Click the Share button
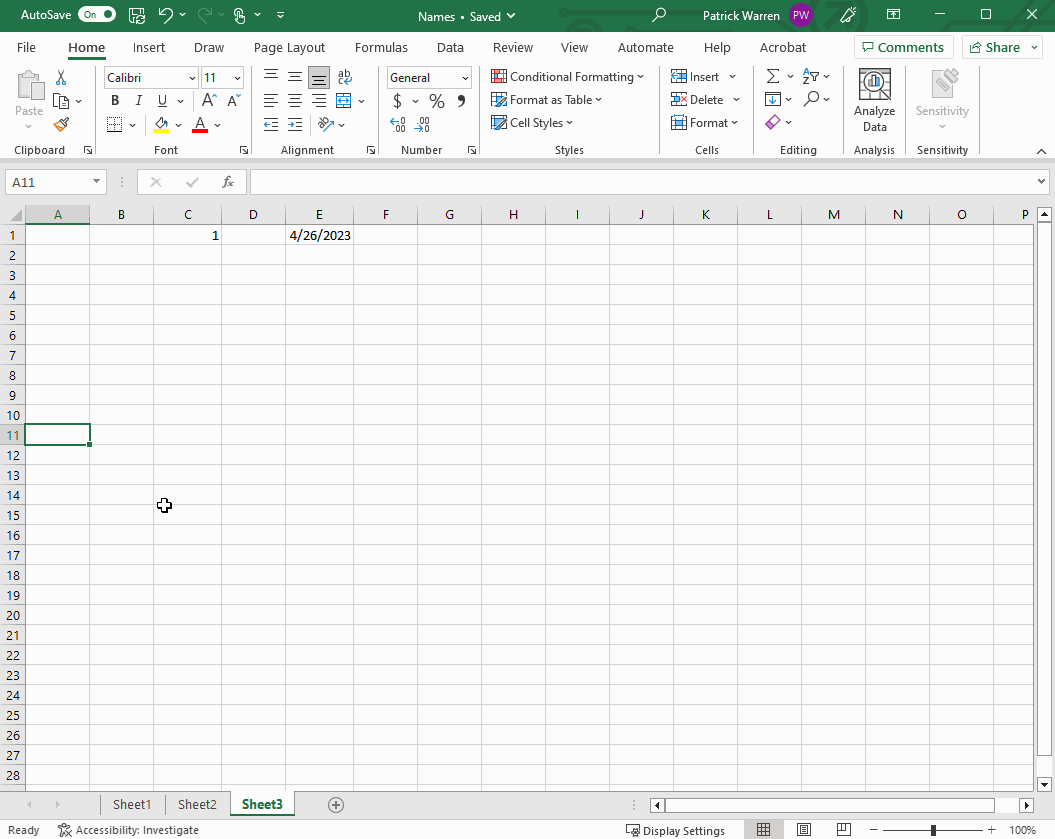This screenshot has height=839, width=1055. click(x=994, y=48)
